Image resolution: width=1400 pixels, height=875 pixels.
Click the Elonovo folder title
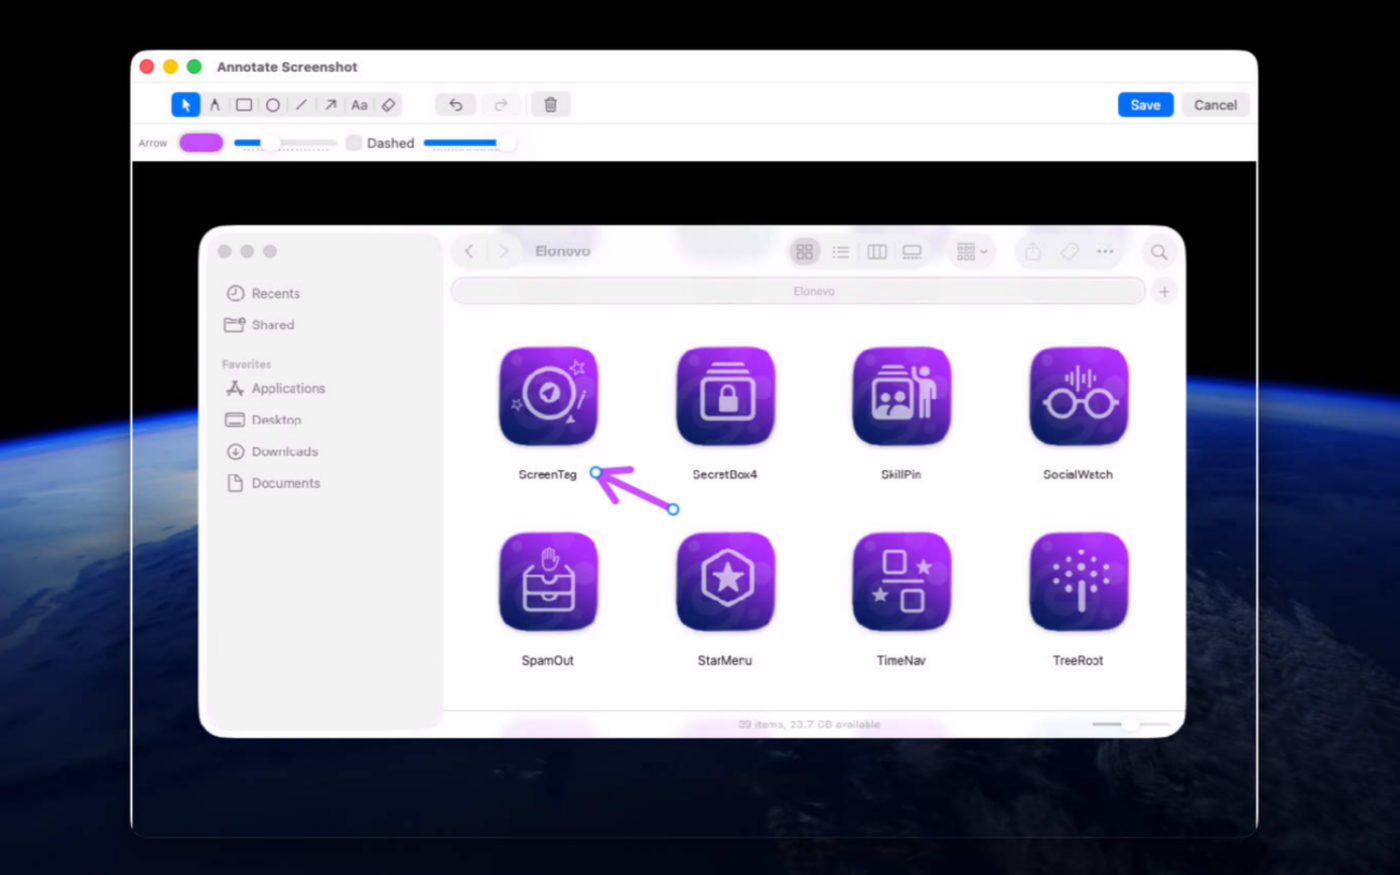coord(563,251)
